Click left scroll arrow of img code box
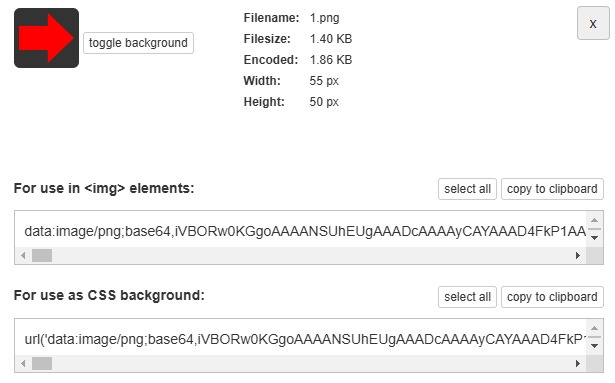The height and width of the screenshot is (383, 615). click(x=23, y=255)
